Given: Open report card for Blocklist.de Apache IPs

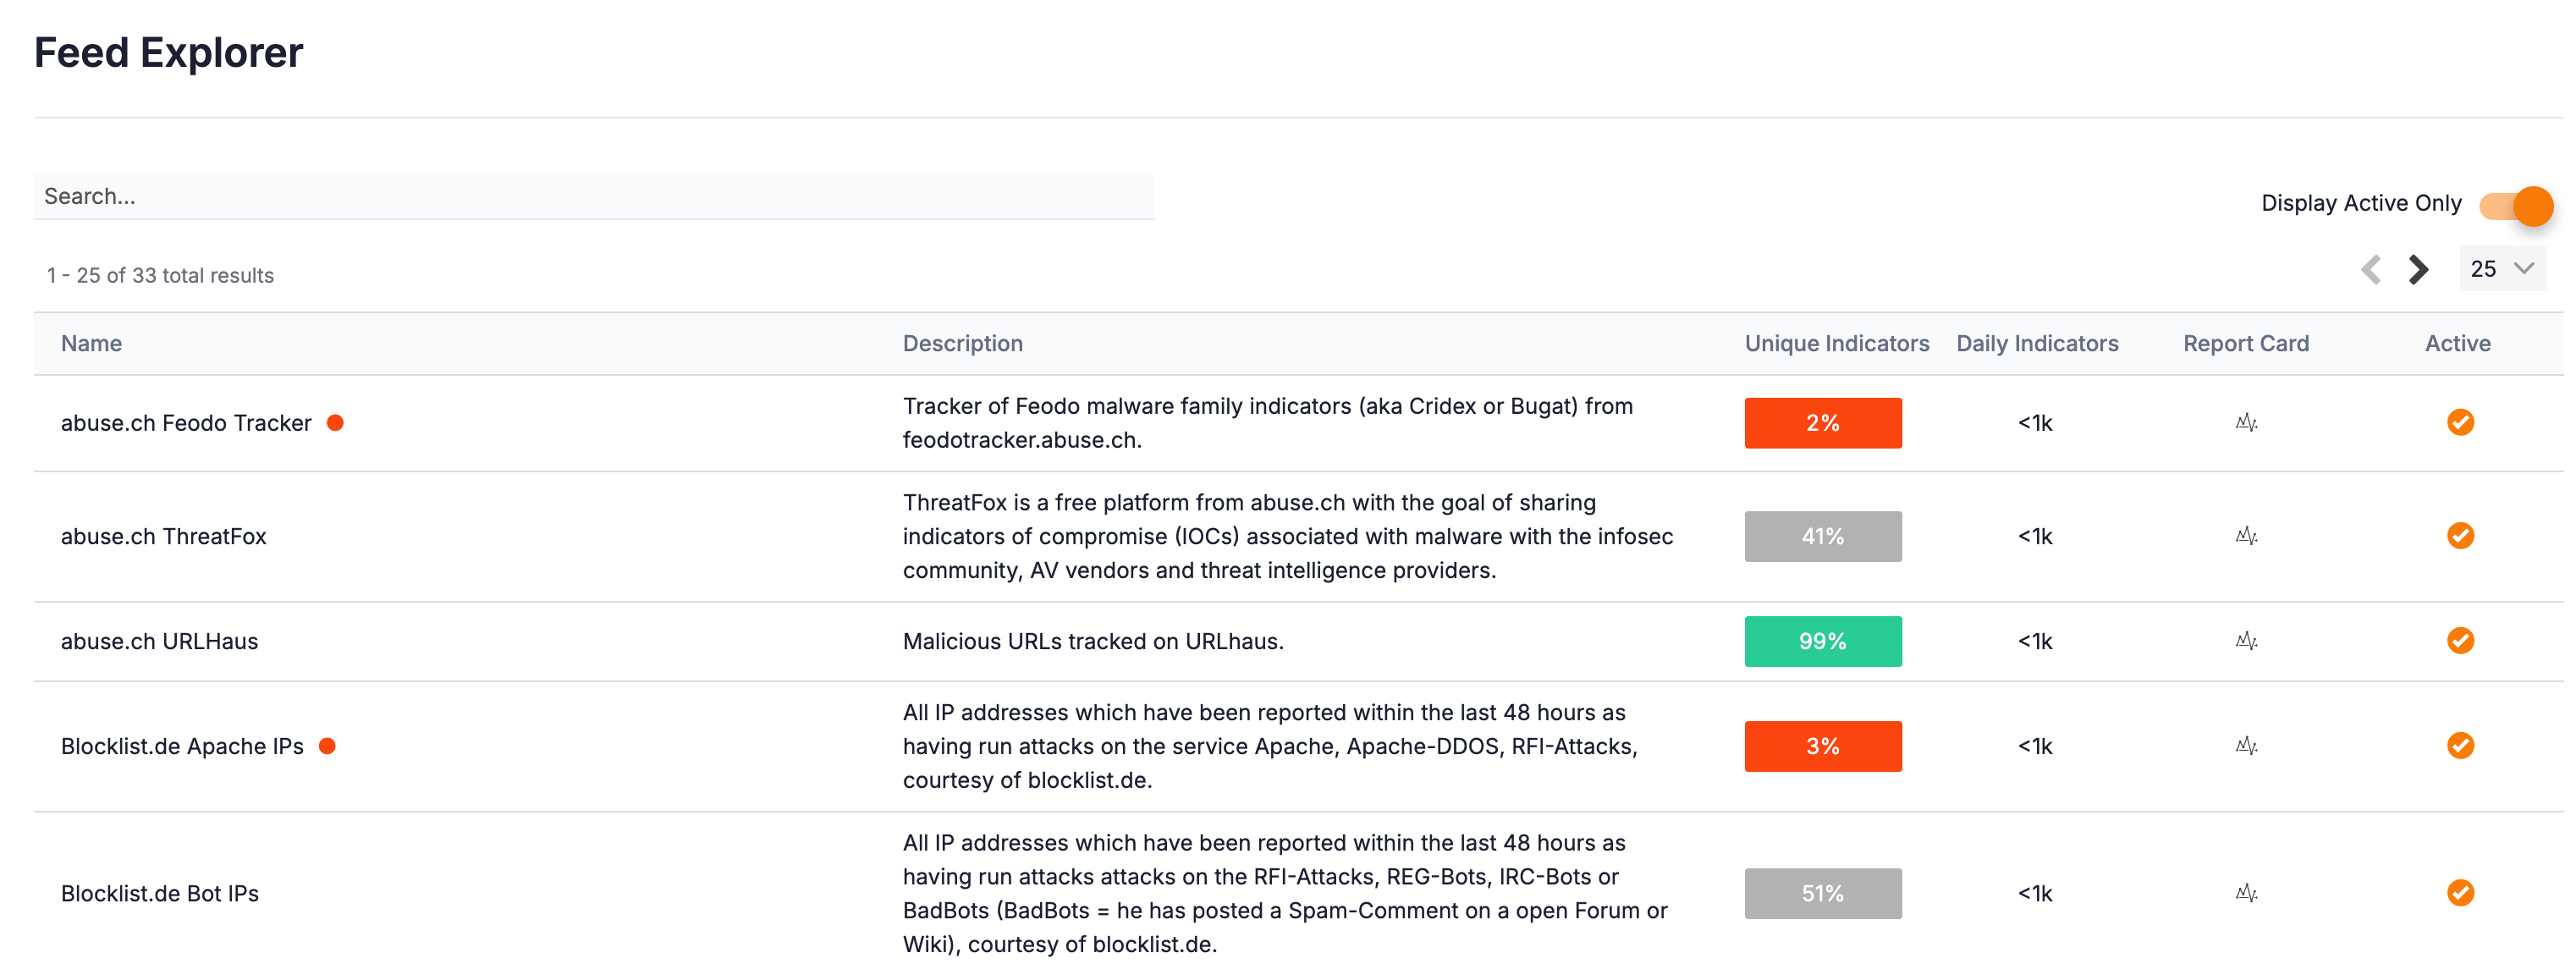Looking at the screenshot, I should [2247, 745].
